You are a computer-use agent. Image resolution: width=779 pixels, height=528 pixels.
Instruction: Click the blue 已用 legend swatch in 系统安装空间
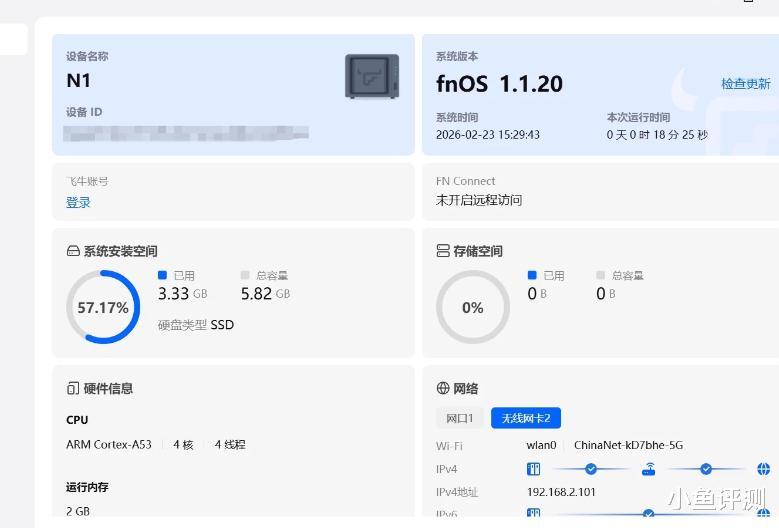tap(162, 275)
